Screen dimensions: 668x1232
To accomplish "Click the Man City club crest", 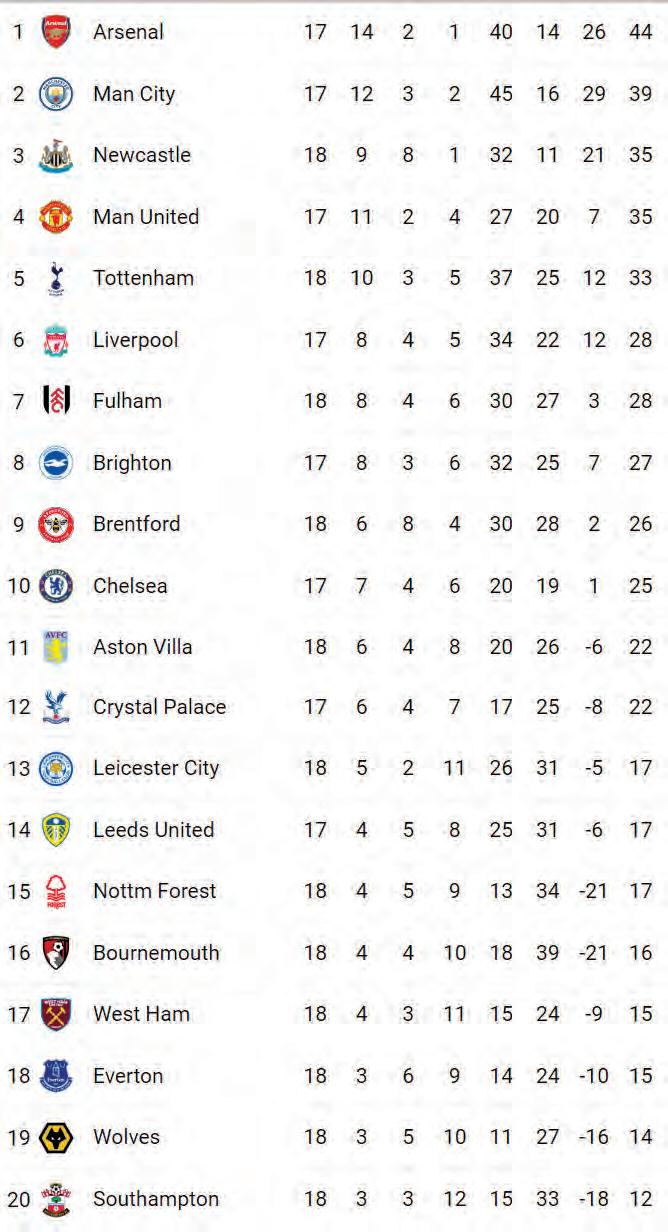I will [56, 94].
